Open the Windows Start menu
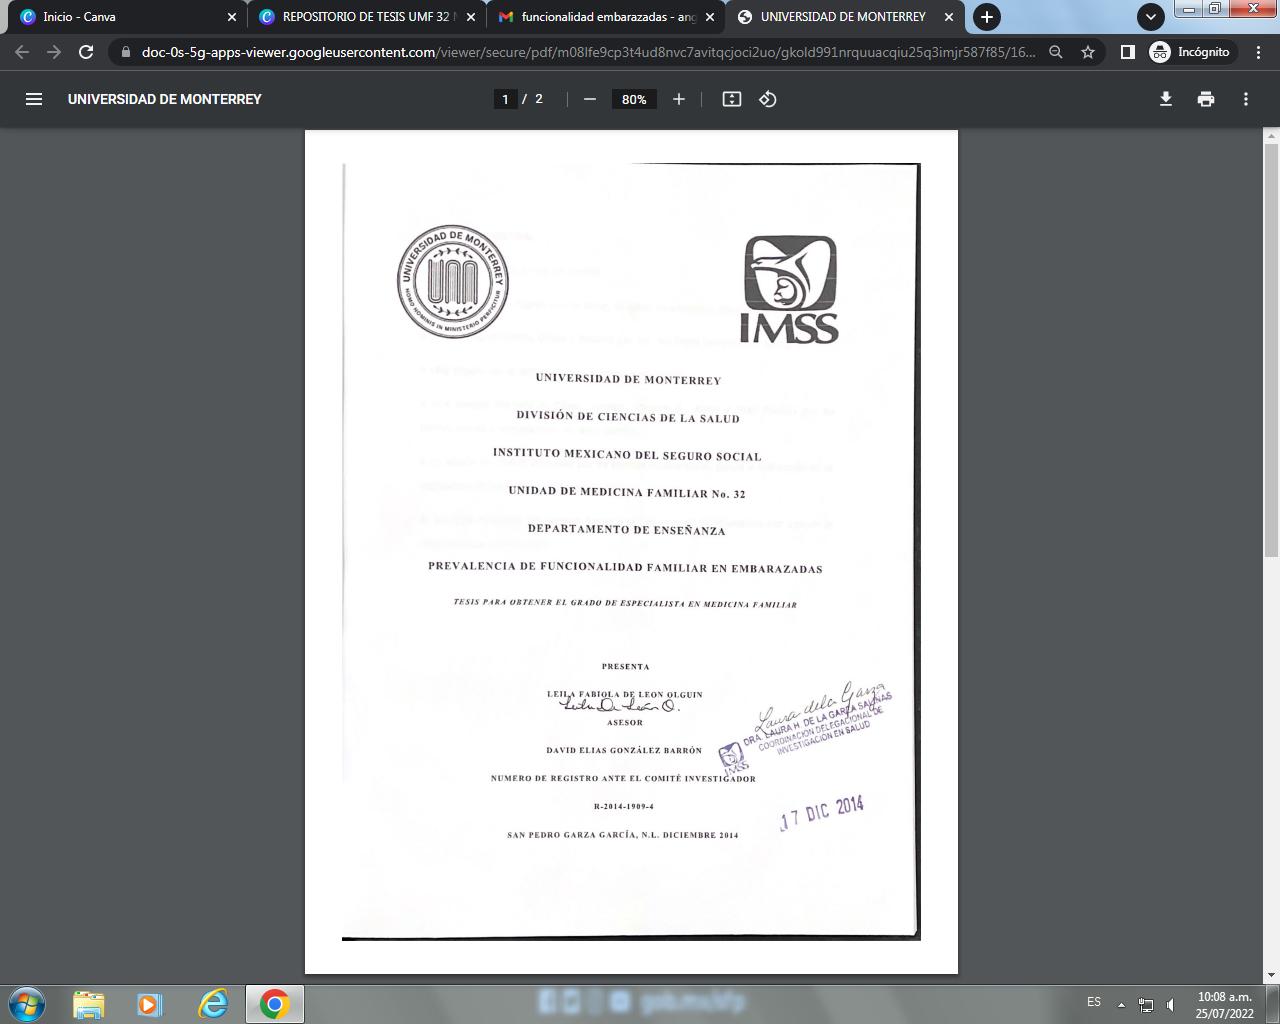 pos(27,1004)
